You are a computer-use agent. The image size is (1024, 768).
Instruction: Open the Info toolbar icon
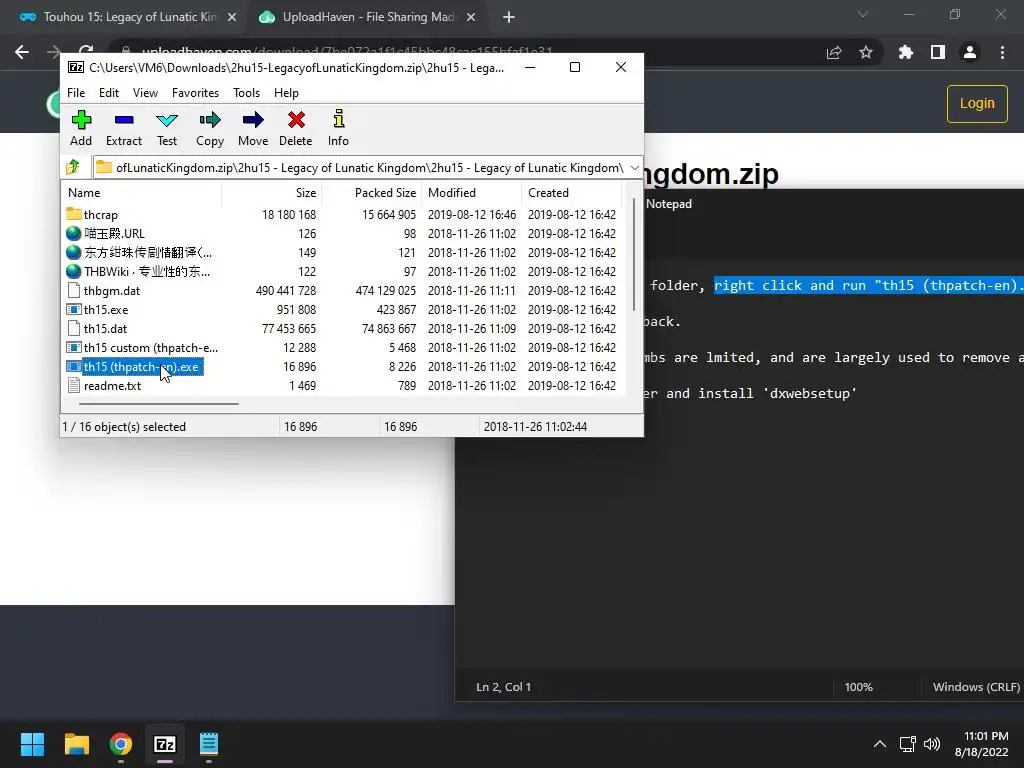pyautogui.click(x=338, y=128)
